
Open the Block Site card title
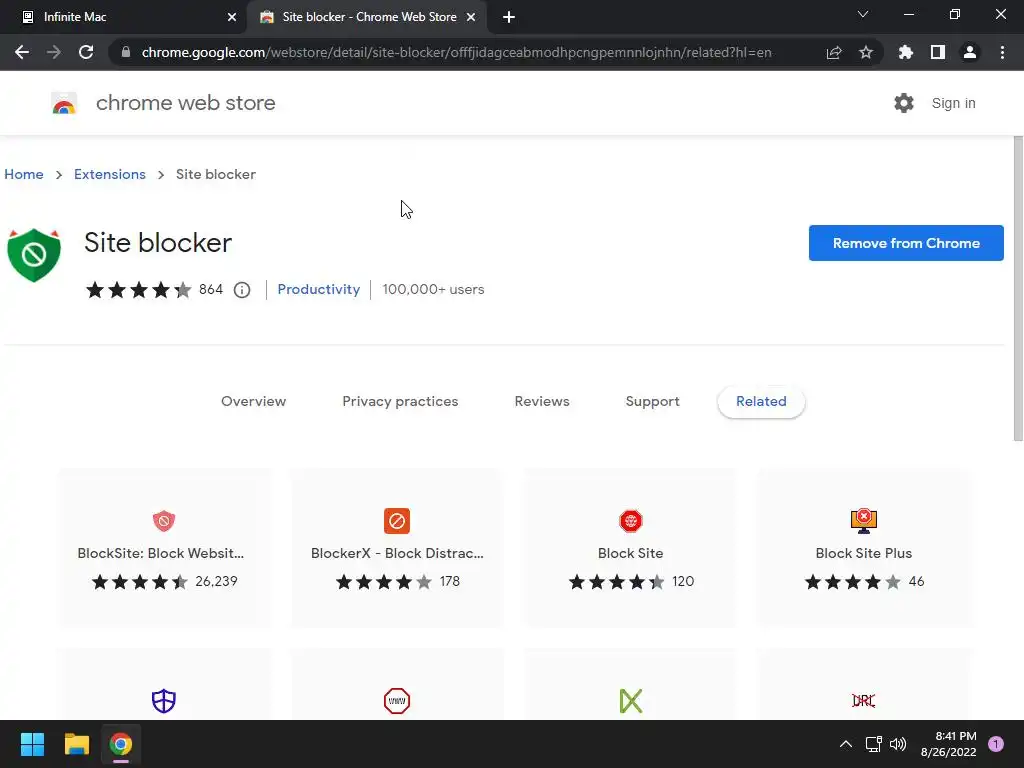630,553
